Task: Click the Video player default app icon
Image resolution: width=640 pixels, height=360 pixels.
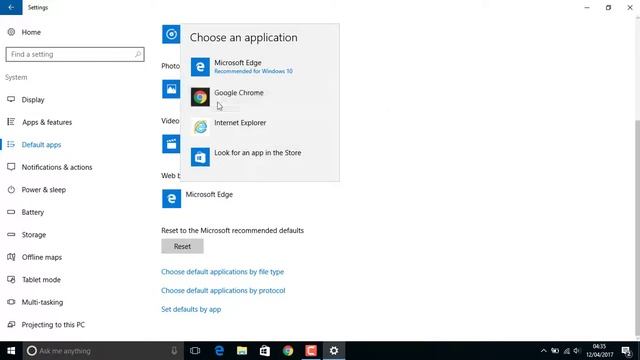Action: (171, 144)
